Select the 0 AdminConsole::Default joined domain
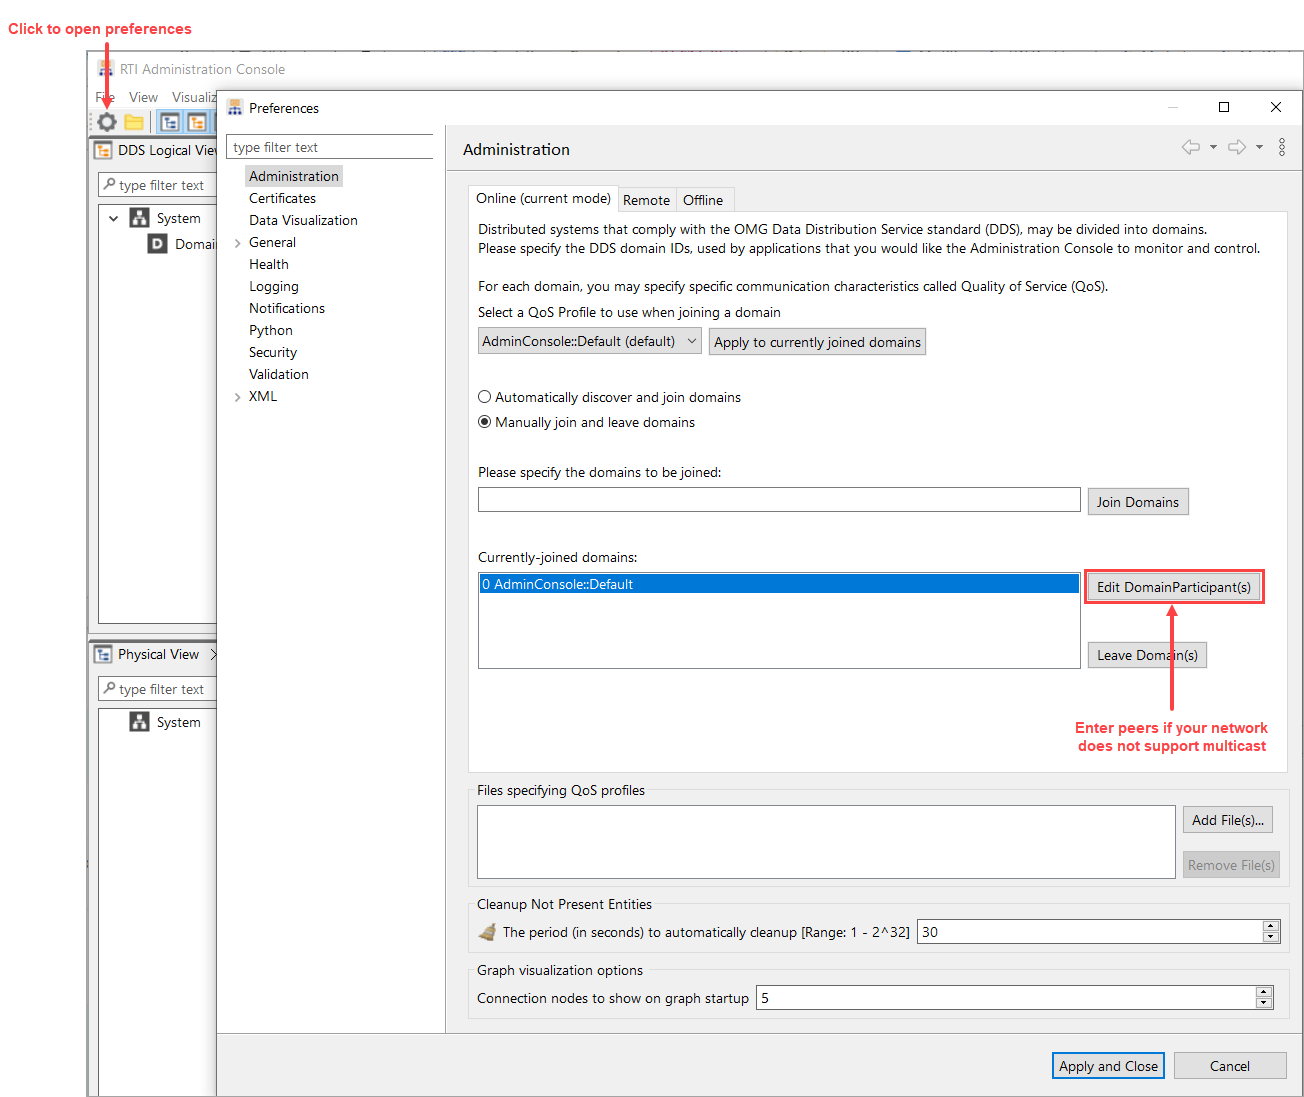This screenshot has width=1304, height=1097. pos(779,584)
